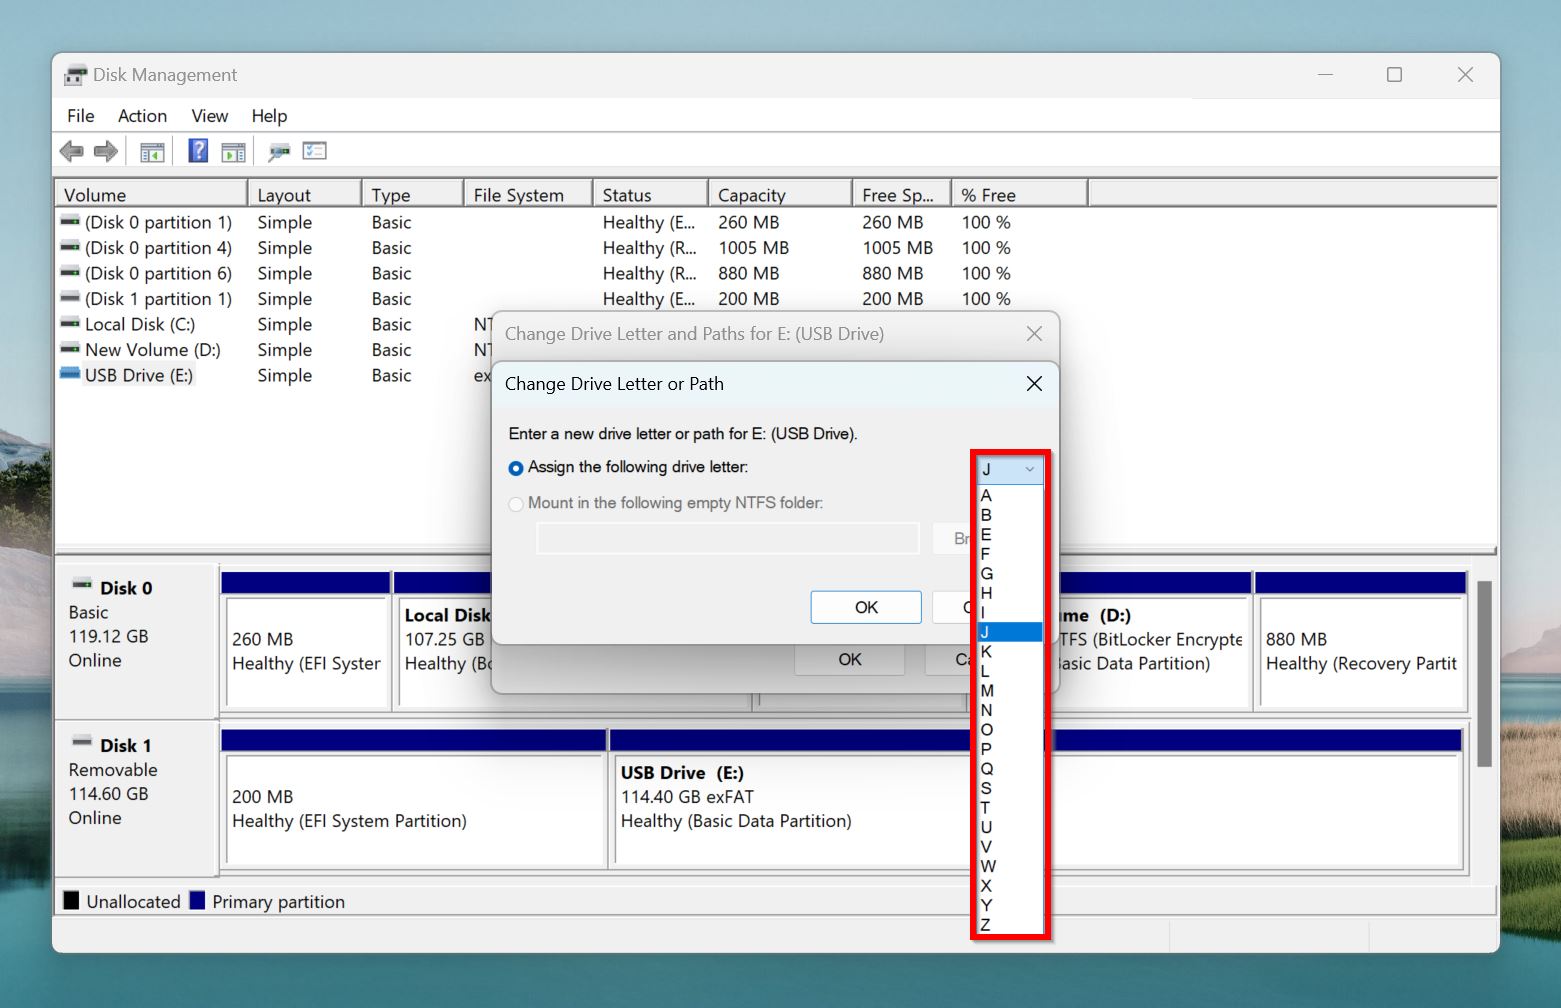Image resolution: width=1561 pixels, height=1008 pixels.
Task: Open the Help question mark toolbar icon
Action: point(198,151)
